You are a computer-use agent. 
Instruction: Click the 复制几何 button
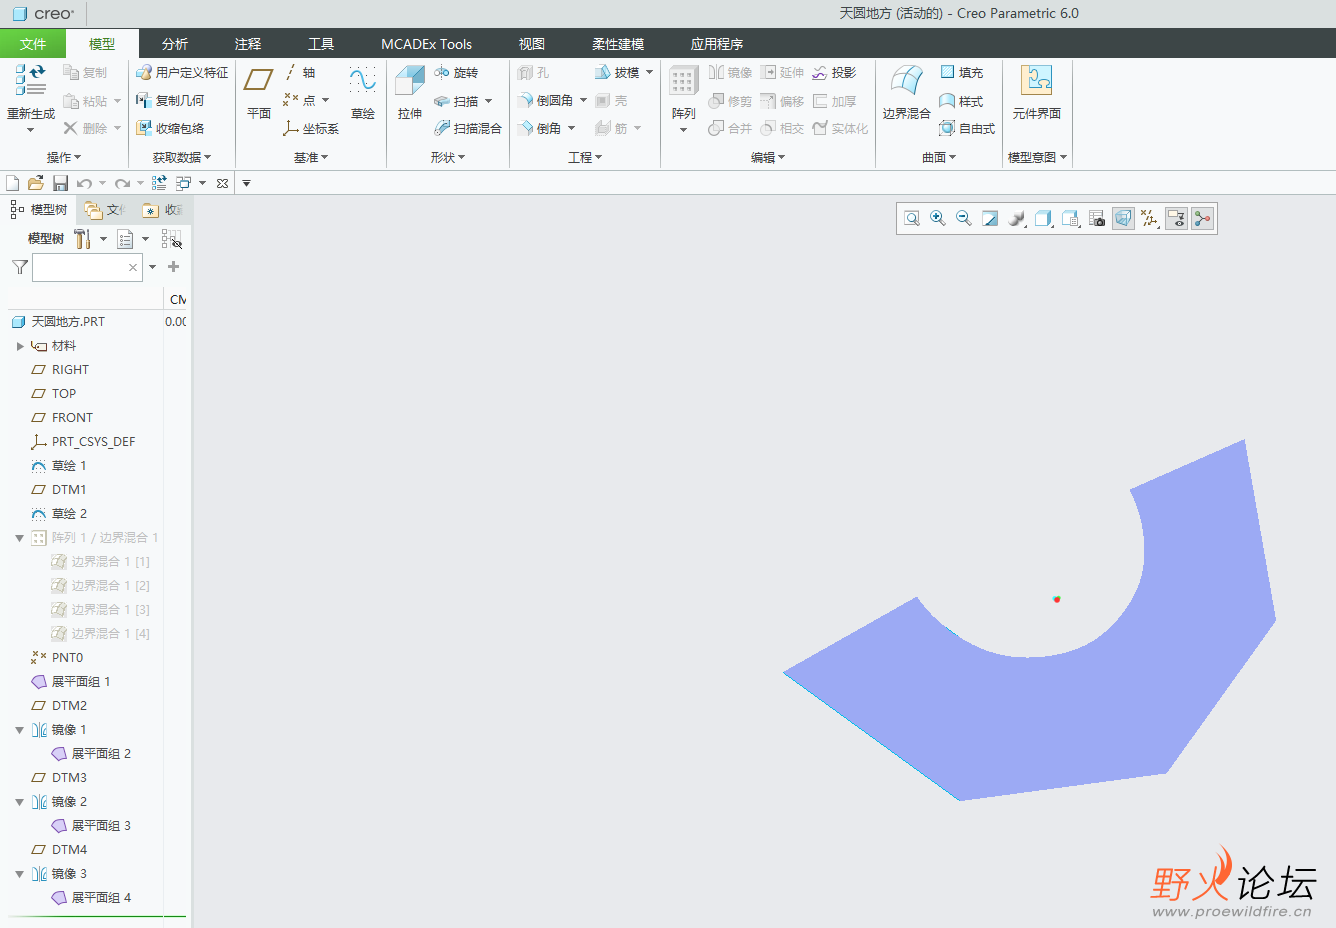click(170, 101)
